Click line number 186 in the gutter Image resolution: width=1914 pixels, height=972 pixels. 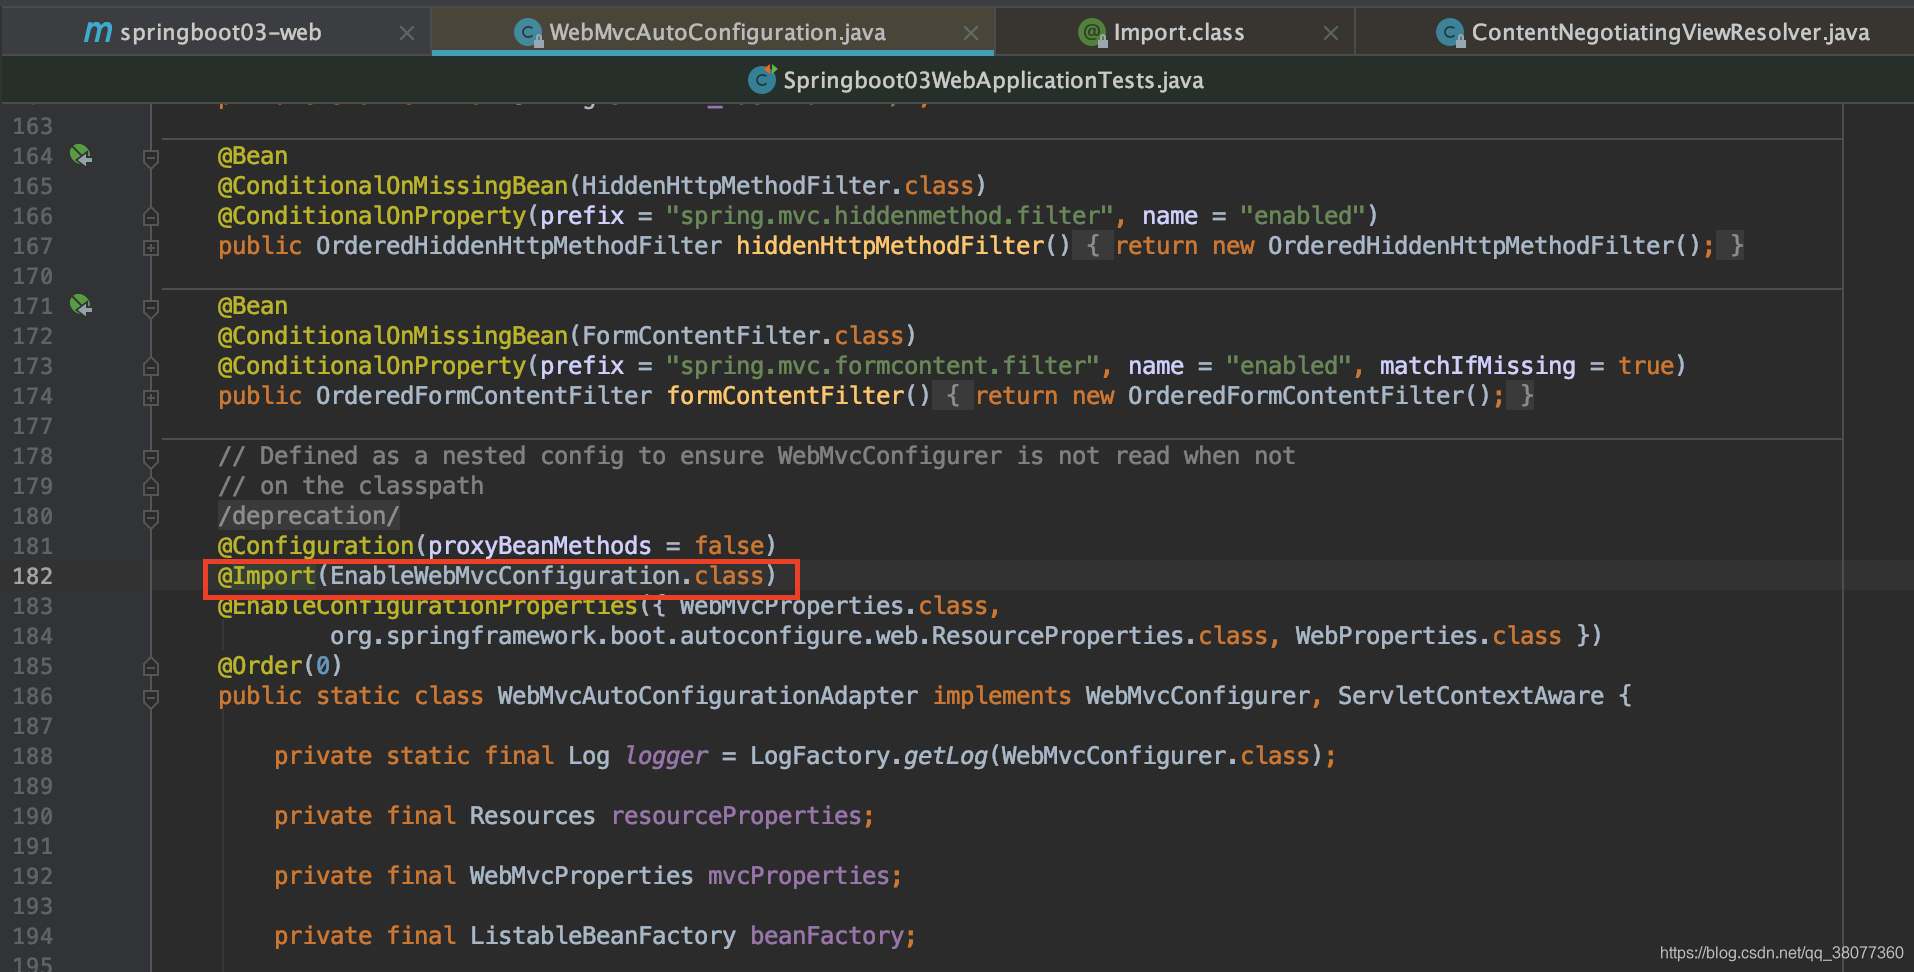tap(32, 696)
